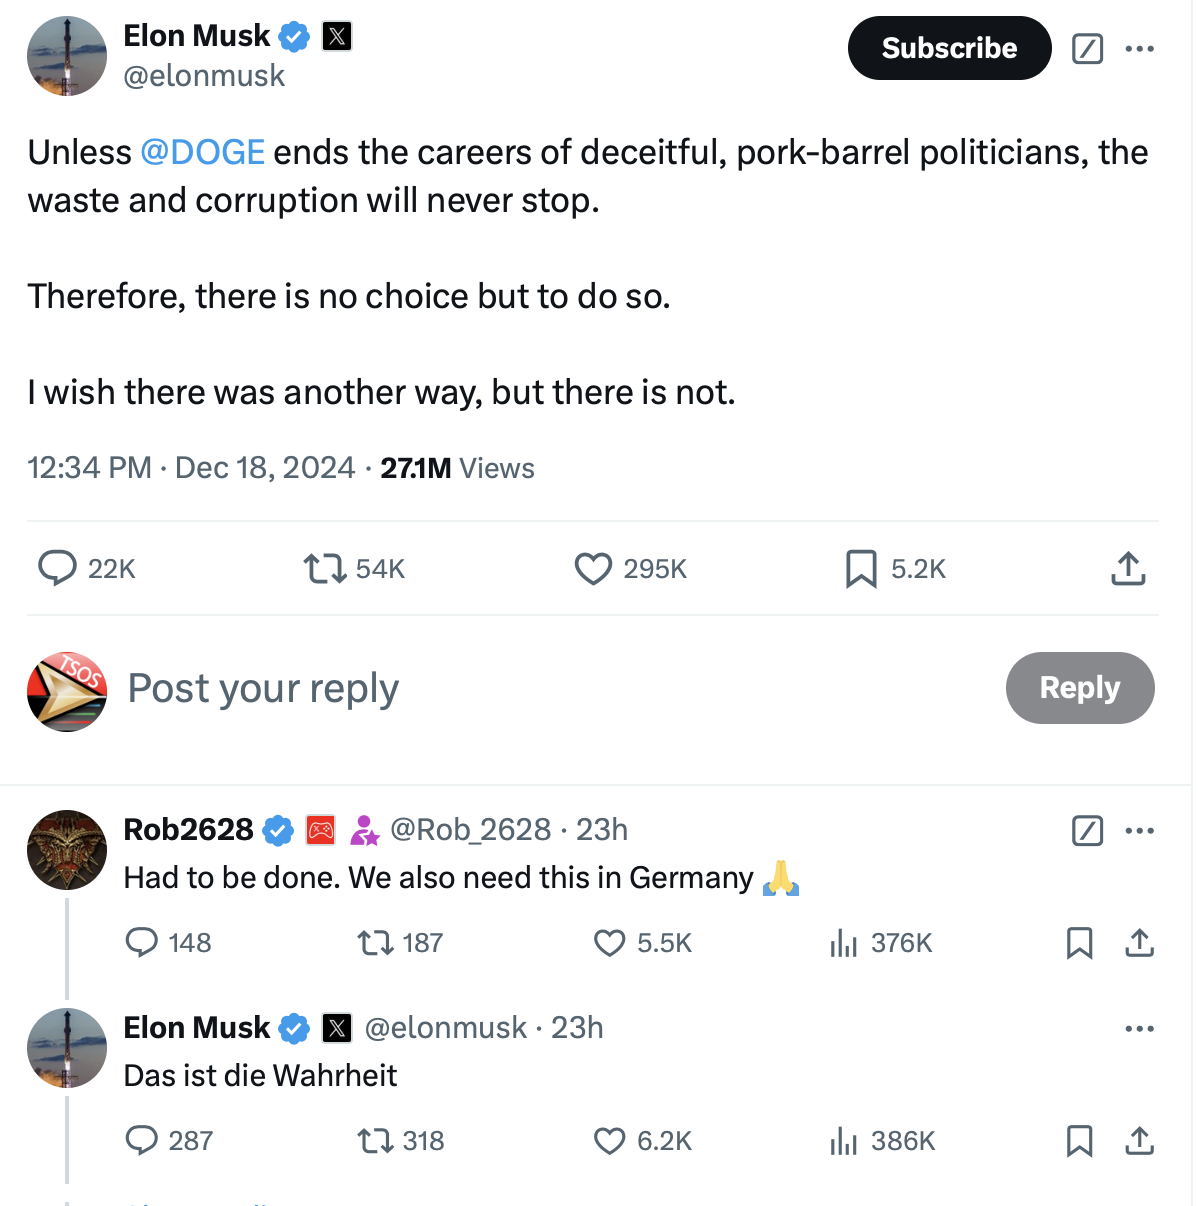The image size is (1198, 1206).
Task: View analytics on Rob2628's reply
Action: pyautogui.click(x=844, y=943)
